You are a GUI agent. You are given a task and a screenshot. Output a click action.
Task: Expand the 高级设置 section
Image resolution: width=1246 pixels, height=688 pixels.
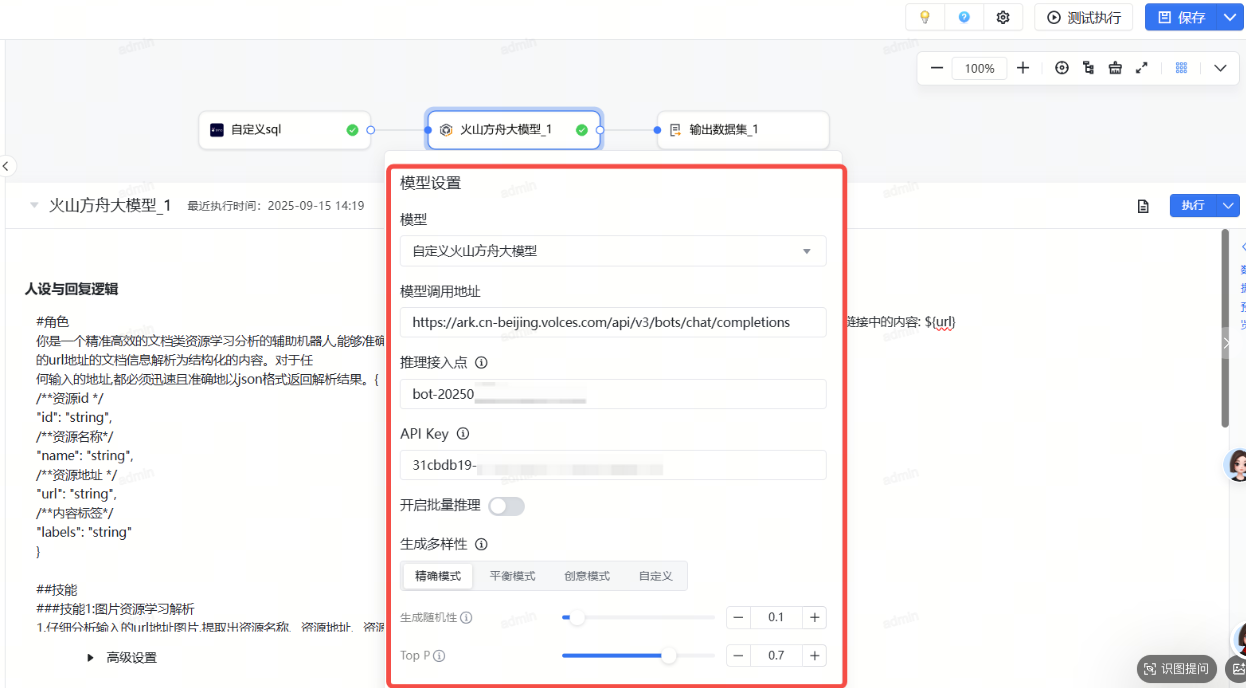click(123, 658)
